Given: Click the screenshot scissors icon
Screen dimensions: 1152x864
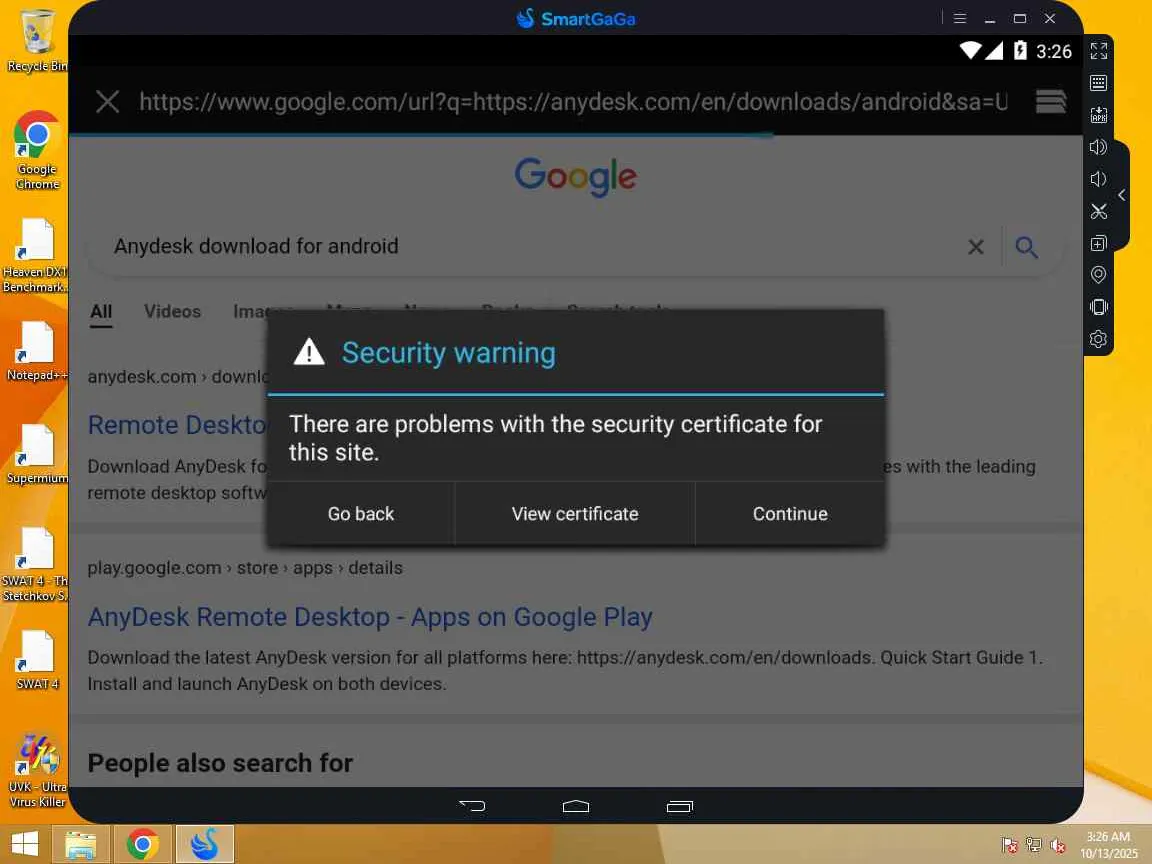Looking at the screenshot, I should (1098, 212).
